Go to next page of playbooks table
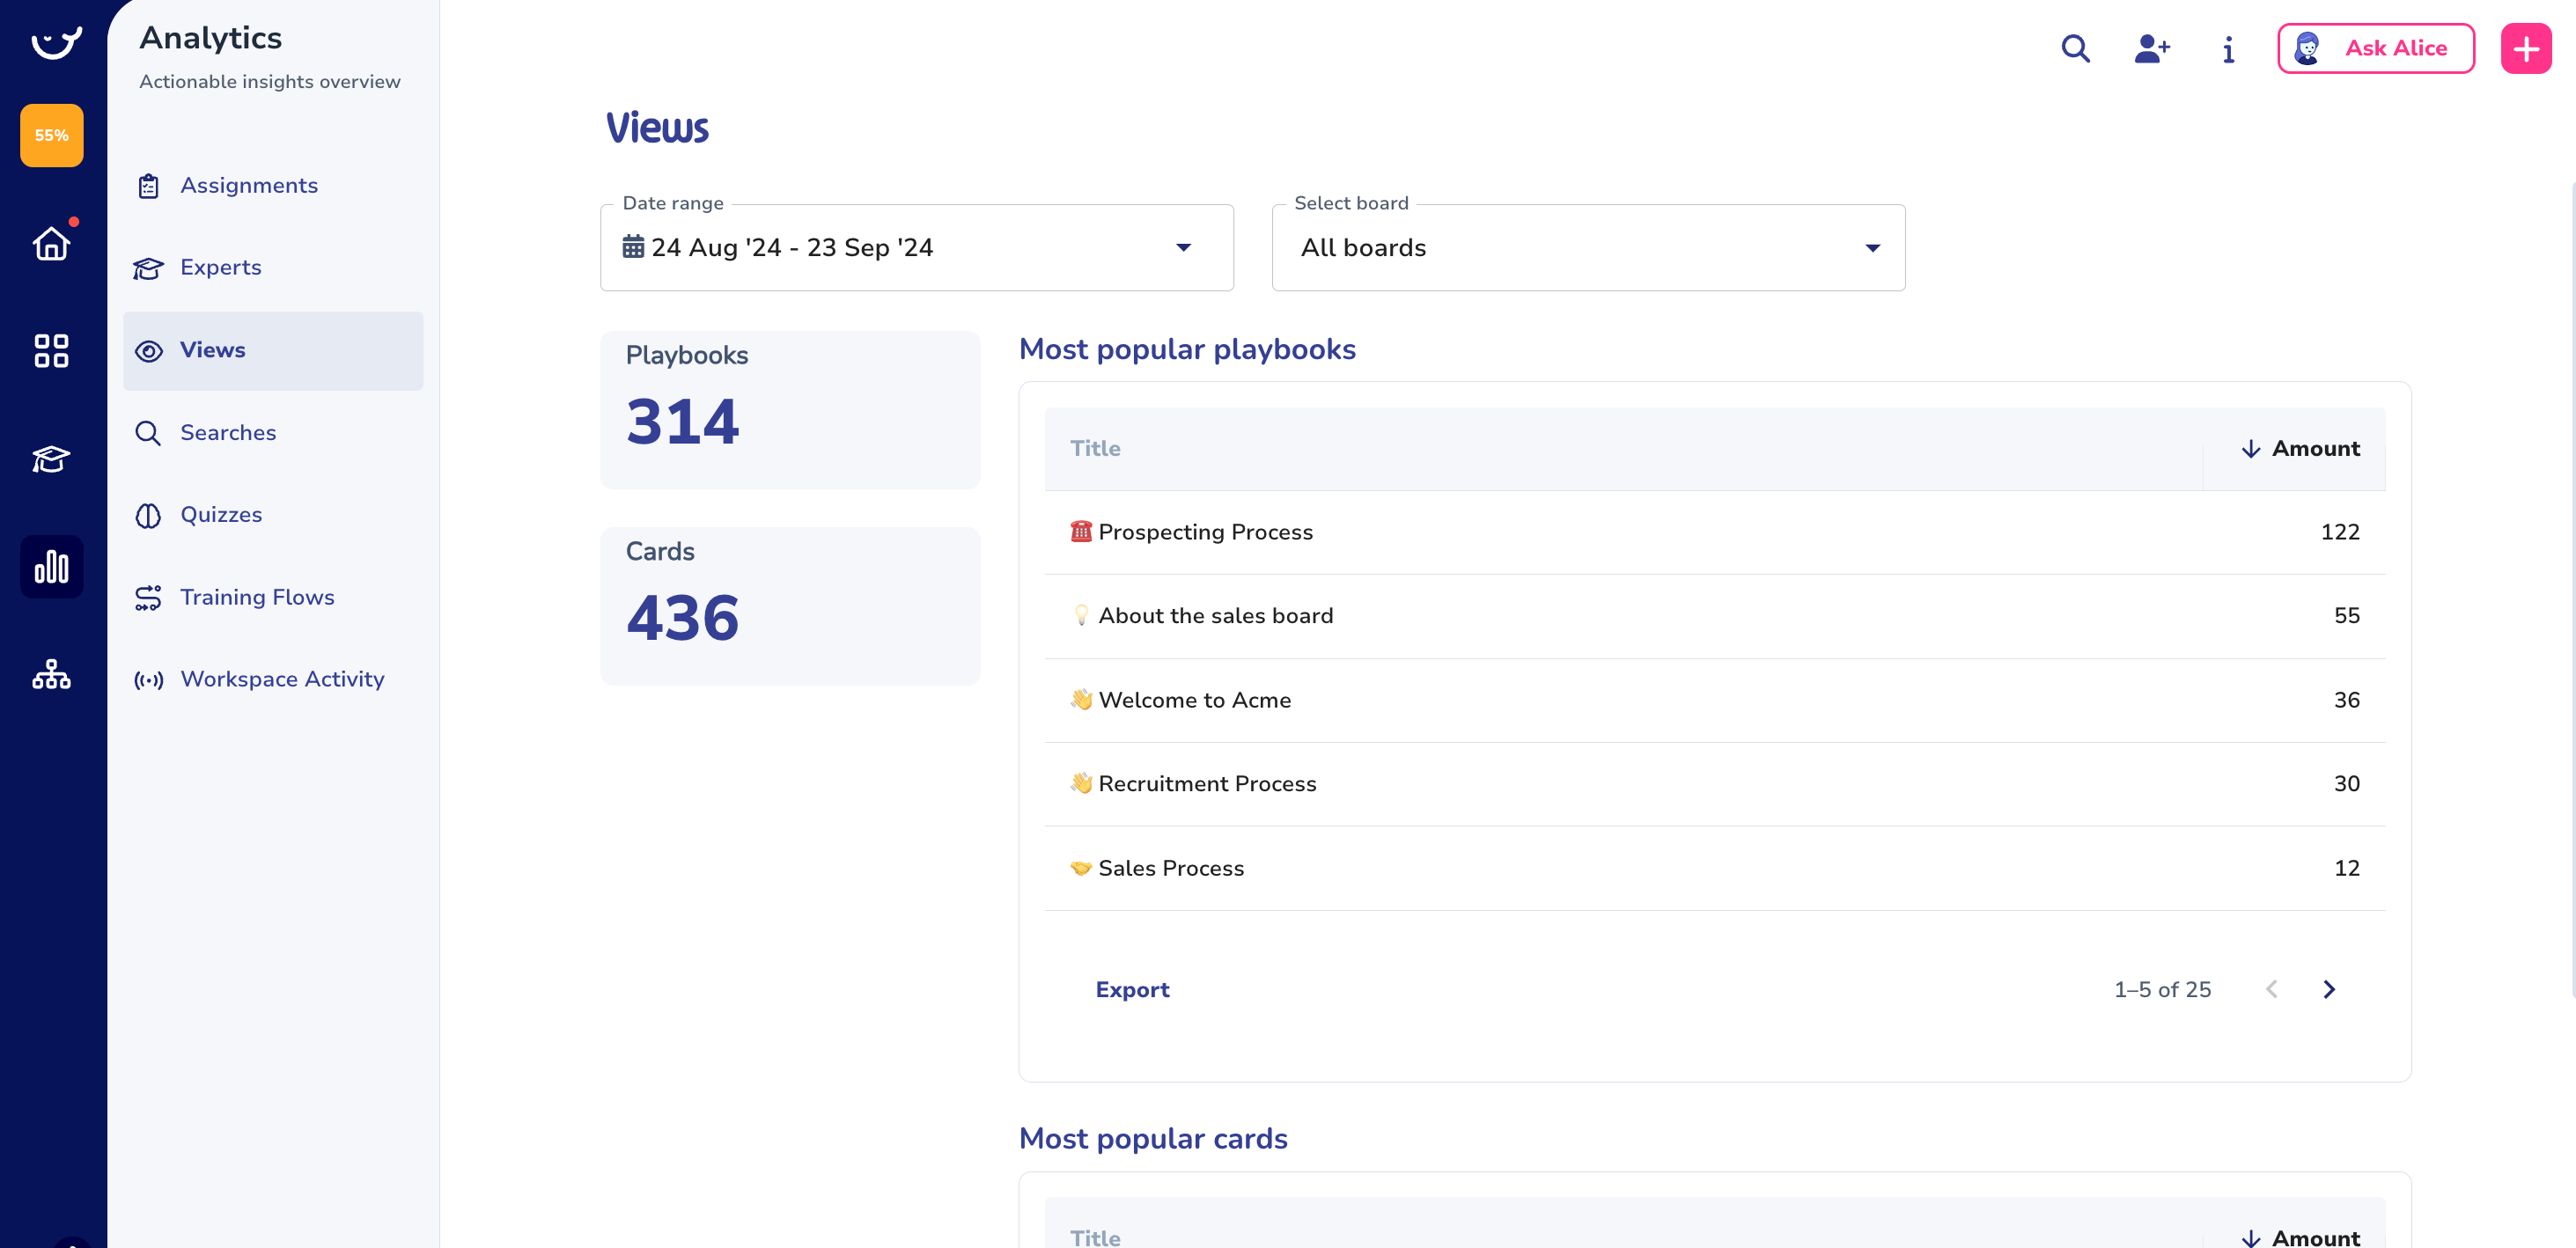Viewport: 2576px width, 1248px height. tap(2329, 989)
